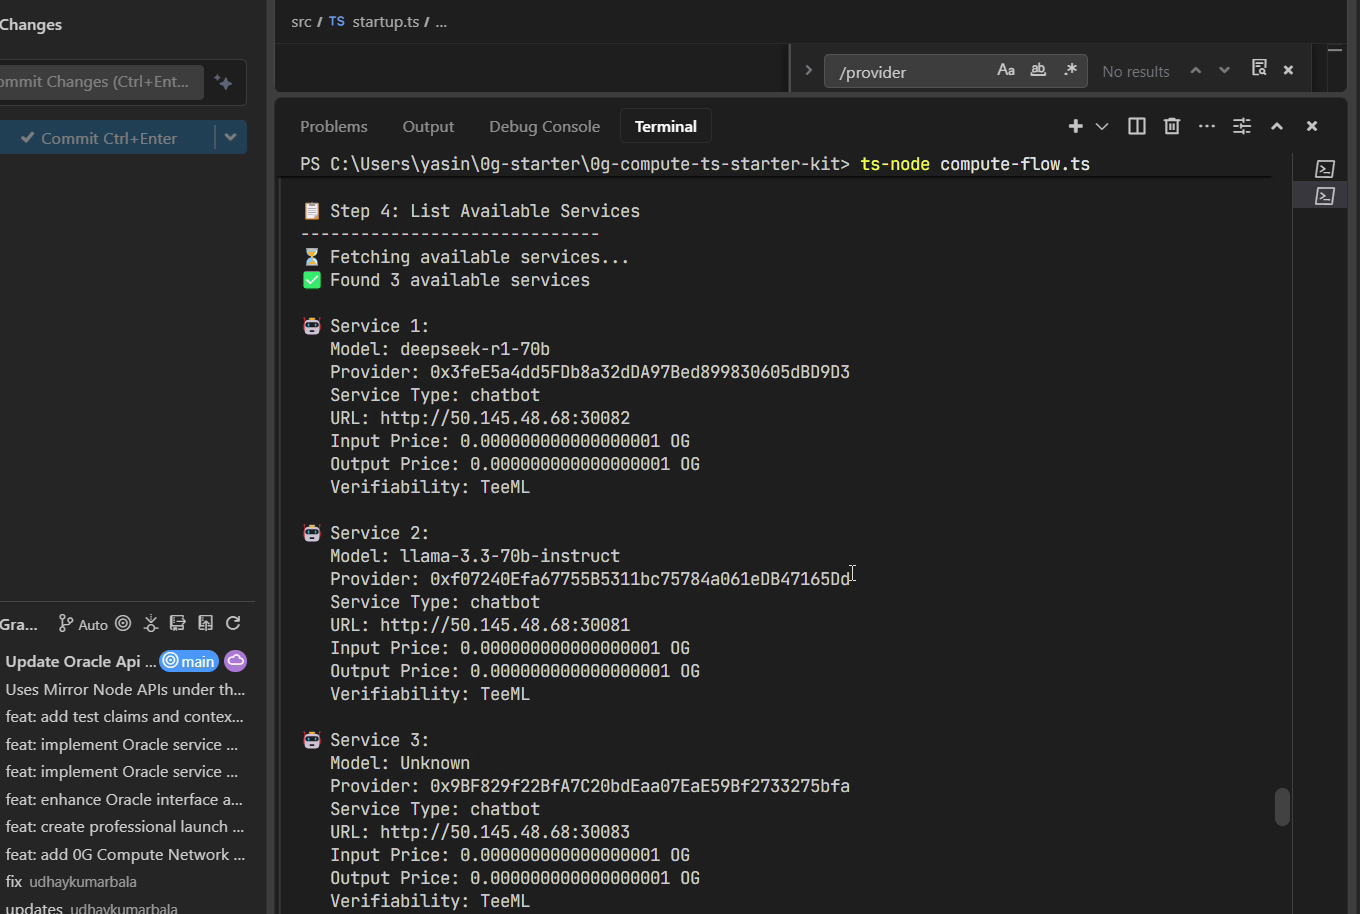
Task: Select the second highlighted terminal instance
Action: pos(1325,196)
